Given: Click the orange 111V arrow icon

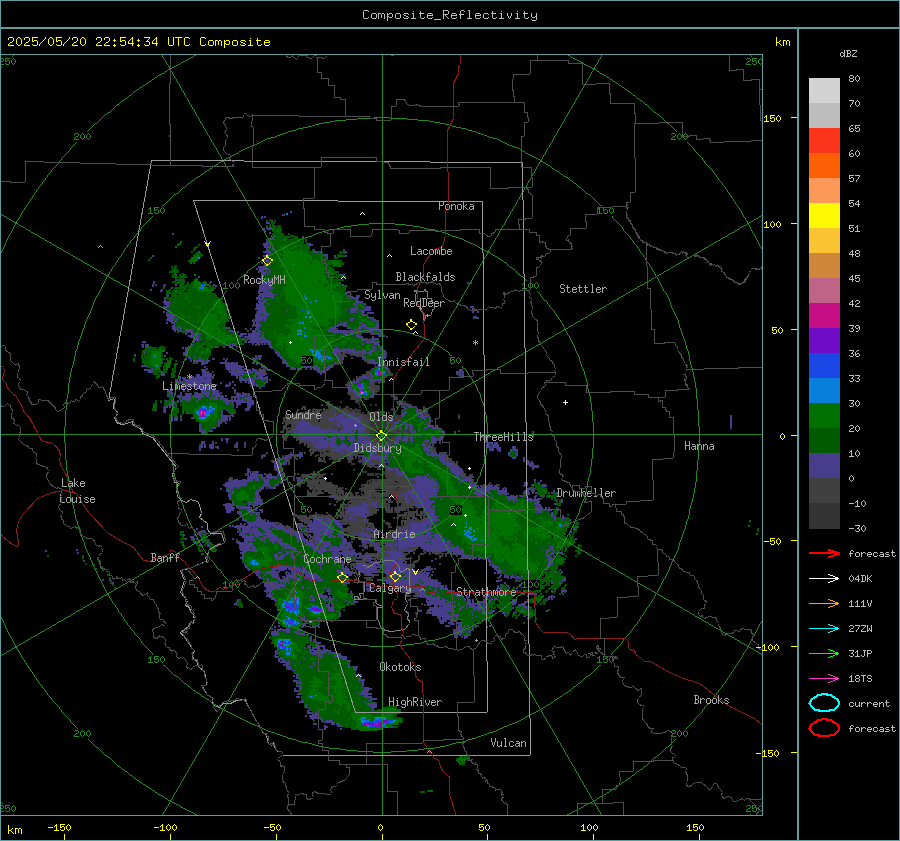Looking at the screenshot, I should point(824,603).
